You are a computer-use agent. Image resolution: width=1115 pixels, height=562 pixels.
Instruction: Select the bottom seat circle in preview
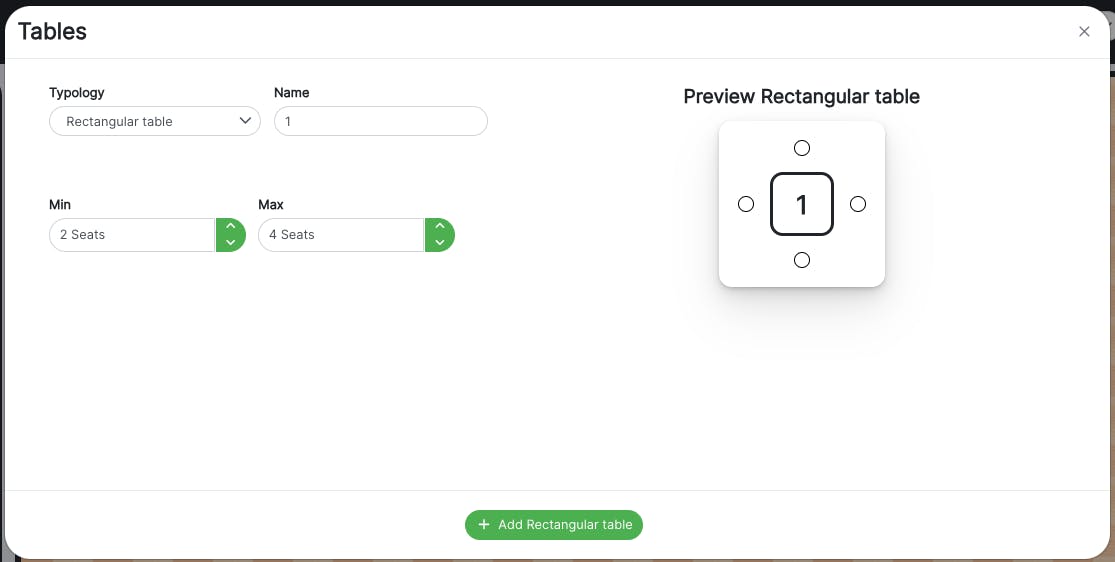[802, 260]
